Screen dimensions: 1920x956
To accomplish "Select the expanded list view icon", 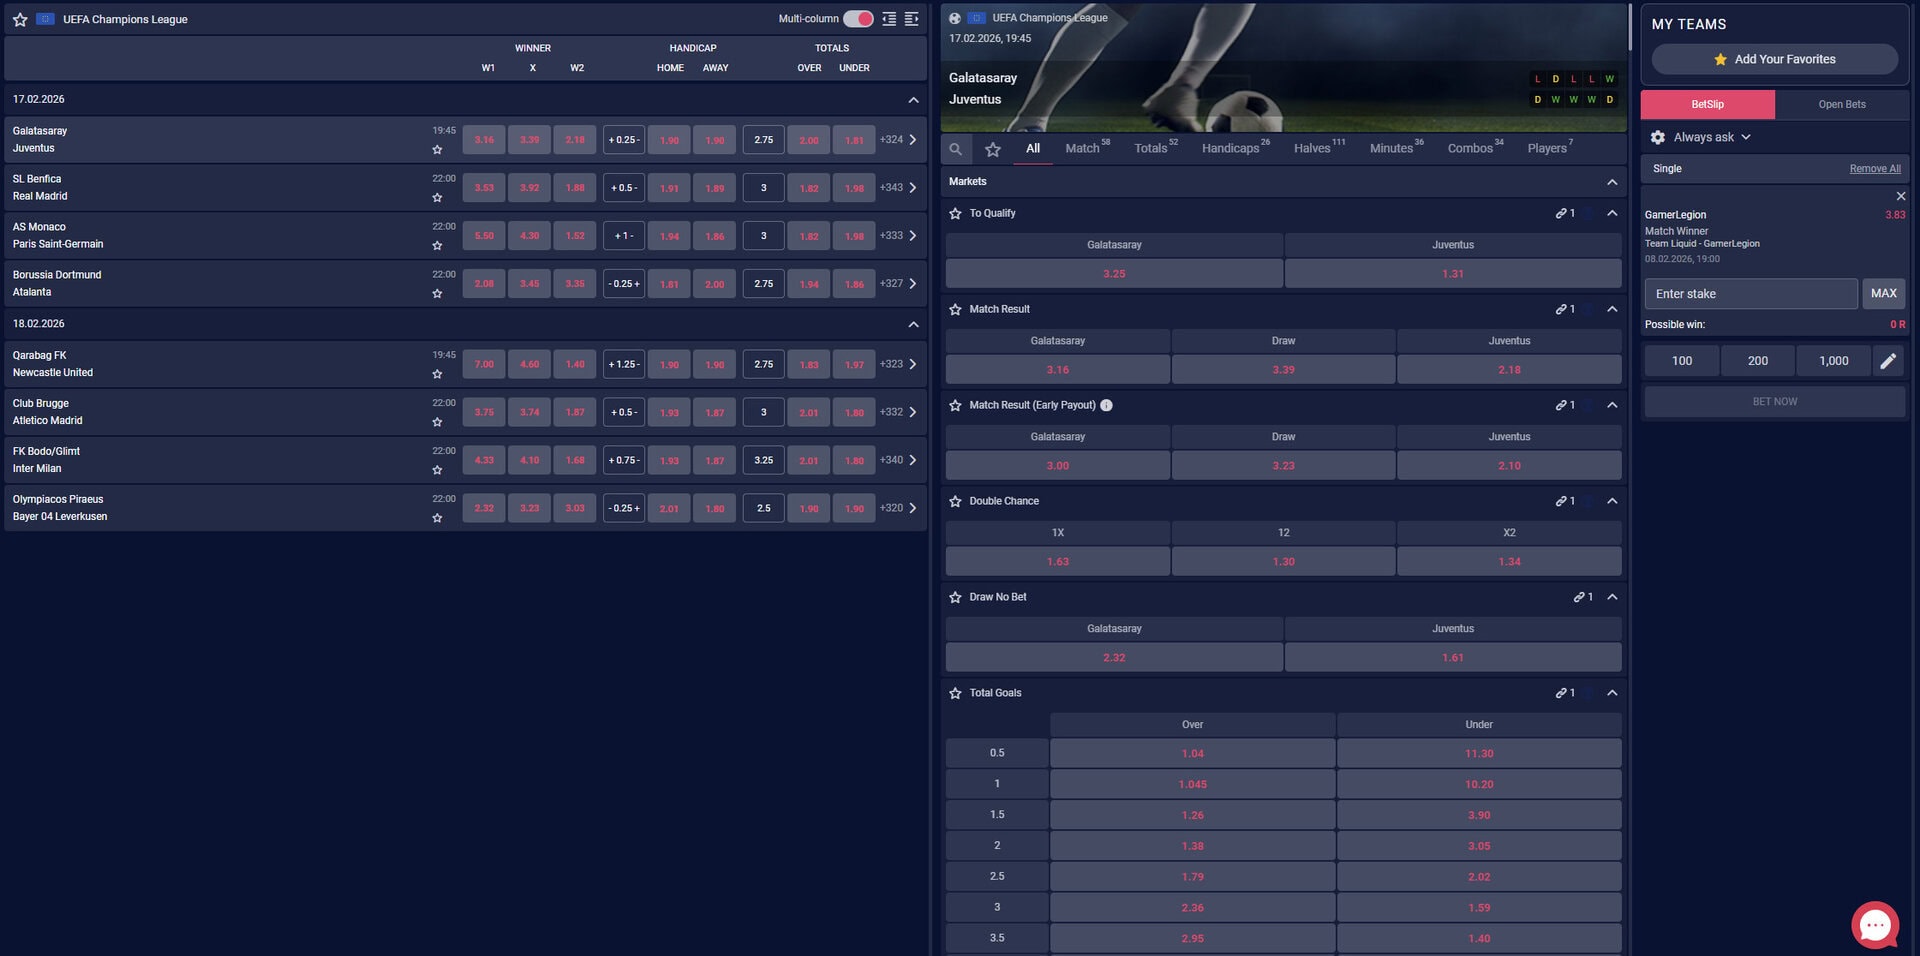I will pyautogui.click(x=911, y=19).
